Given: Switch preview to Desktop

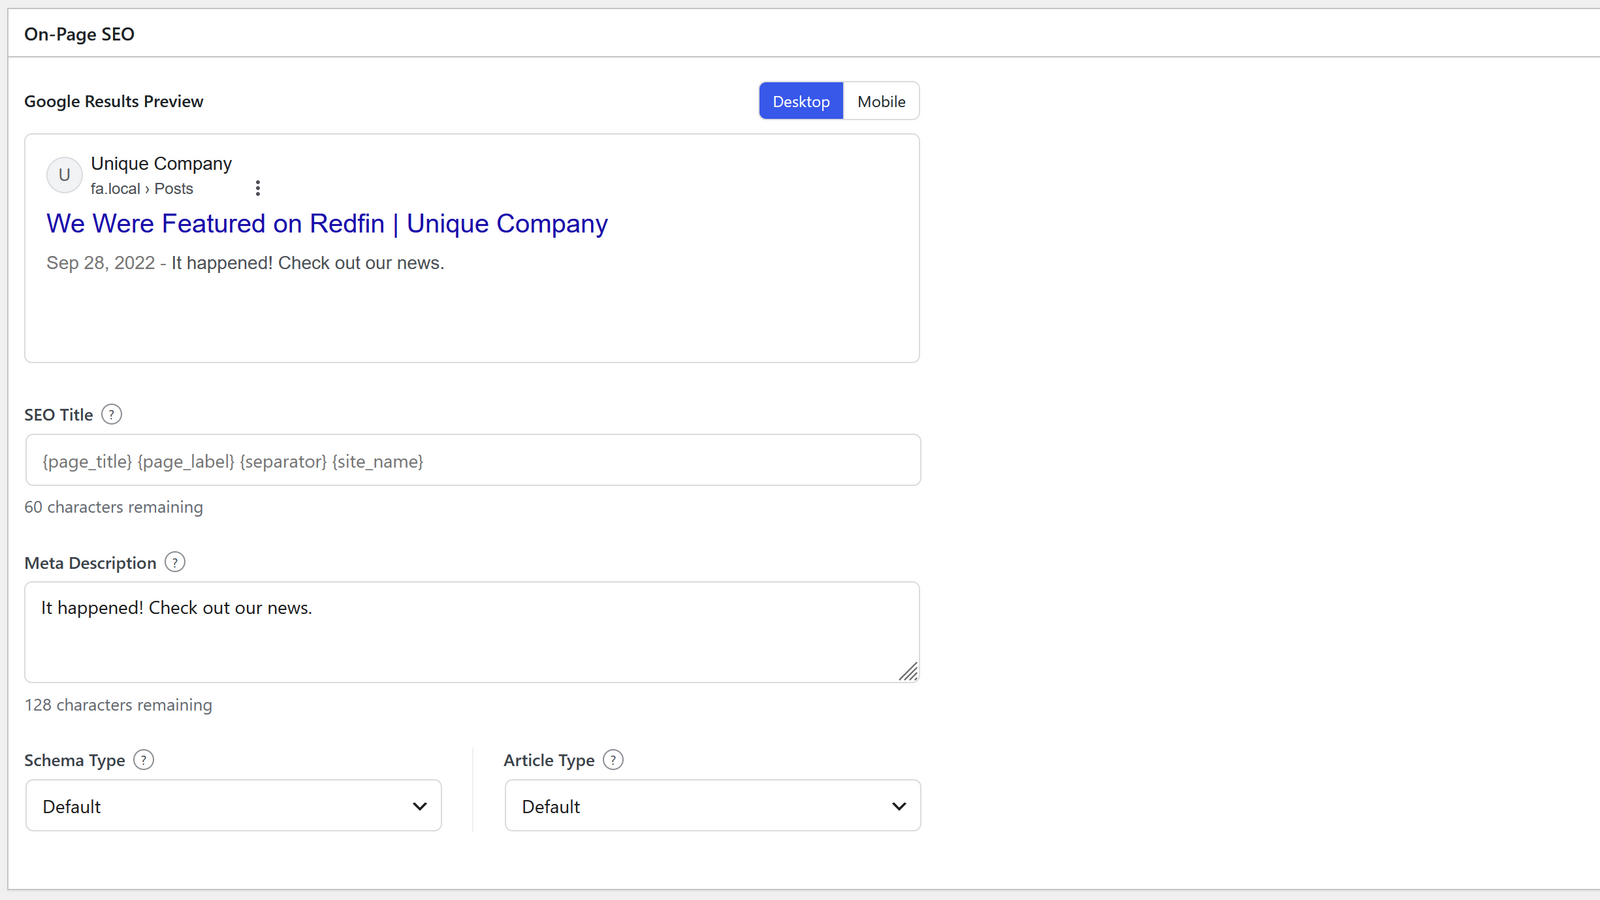Looking at the screenshot, I should pos(801,101).
